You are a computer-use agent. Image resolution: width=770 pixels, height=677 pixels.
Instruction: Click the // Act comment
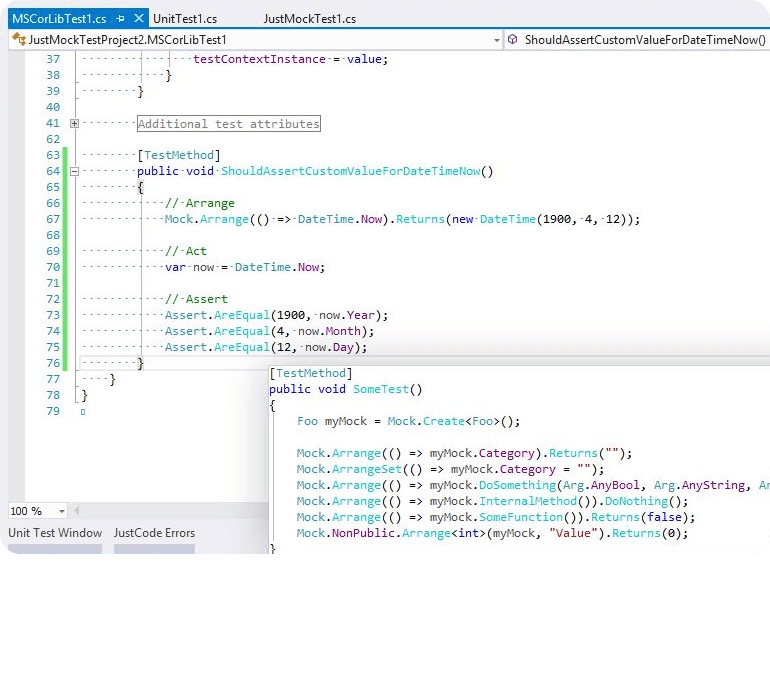point(186,251)
